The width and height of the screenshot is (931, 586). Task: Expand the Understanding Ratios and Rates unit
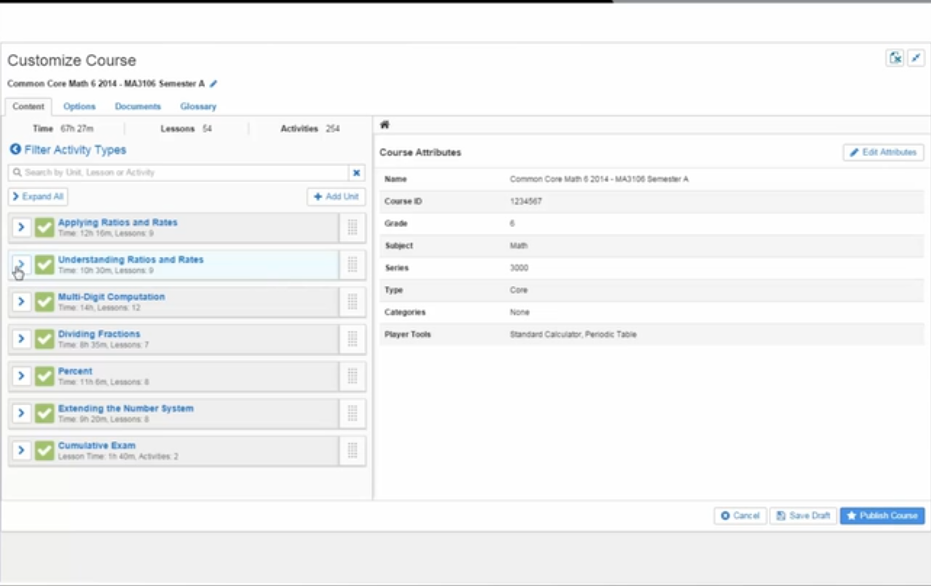coord(21,264)
